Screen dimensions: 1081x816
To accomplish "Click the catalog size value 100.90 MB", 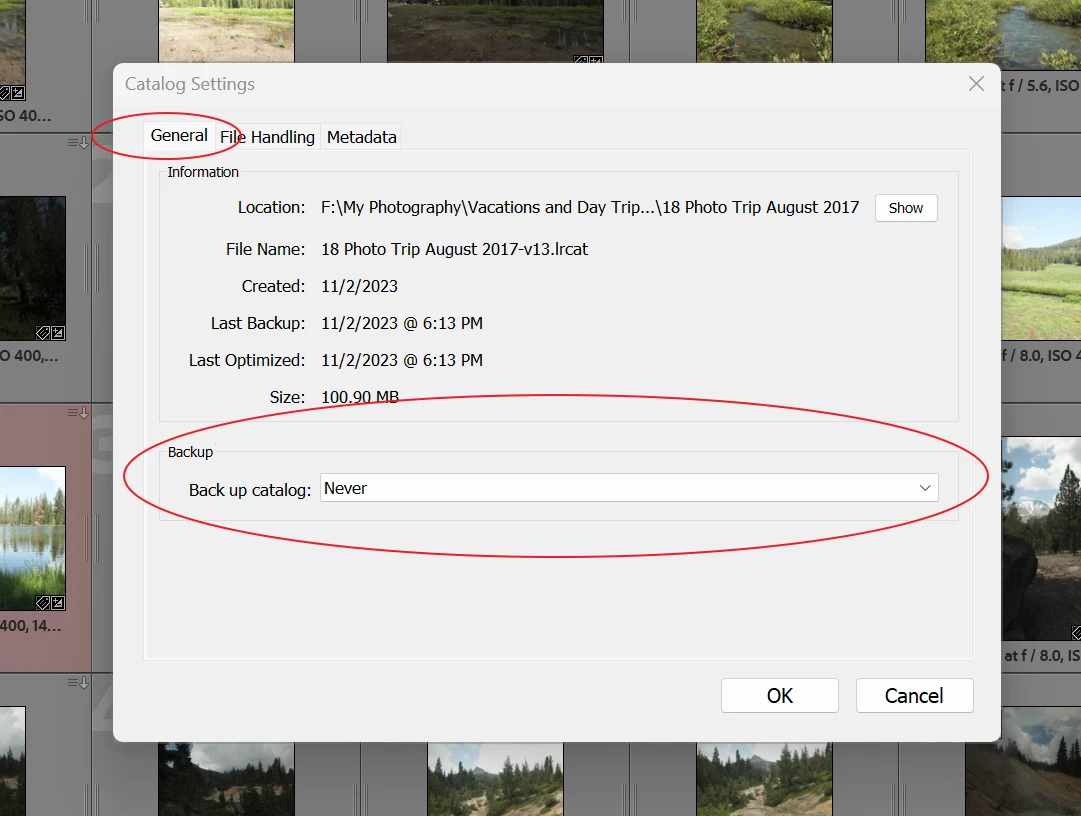I will tap(360, 397).
